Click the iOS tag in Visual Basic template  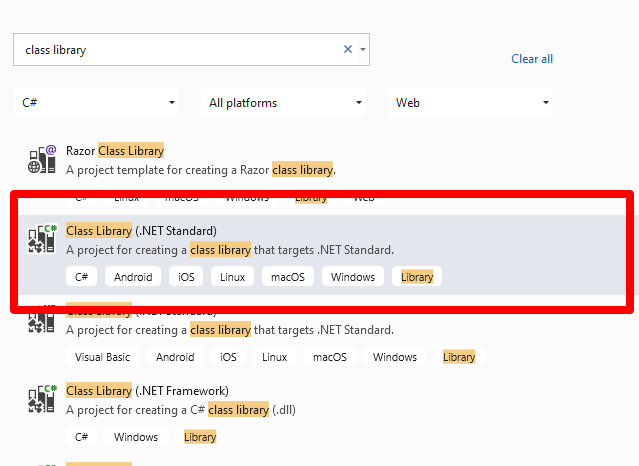tap(228, 357)
